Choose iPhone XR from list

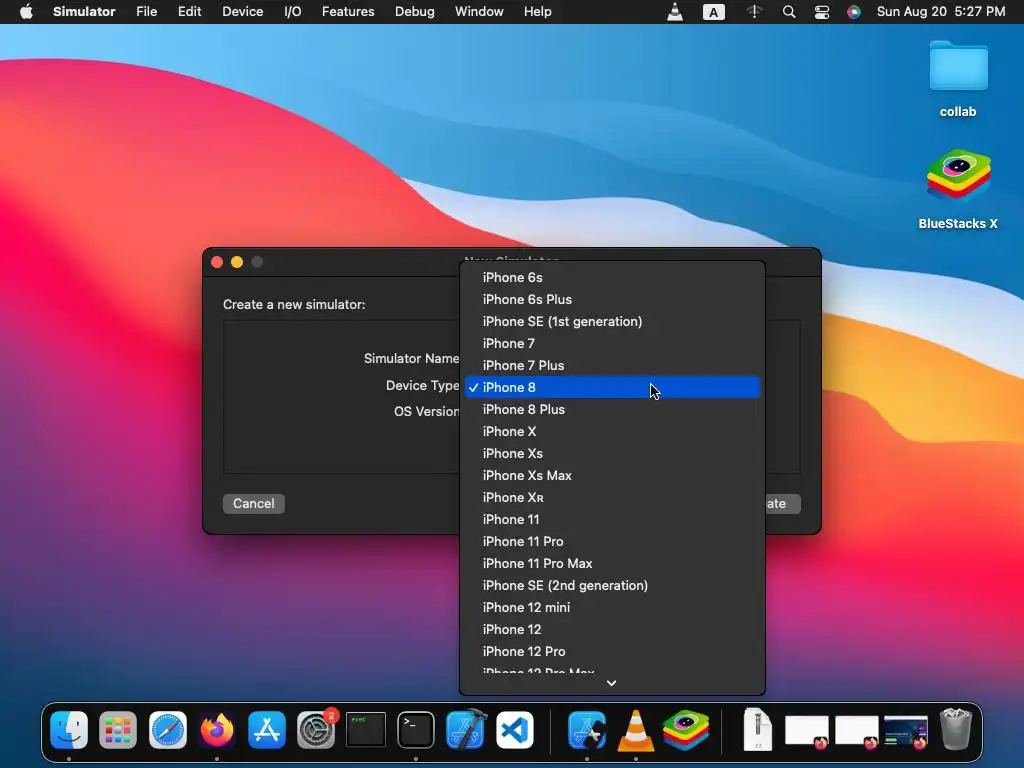pos(612,497)
